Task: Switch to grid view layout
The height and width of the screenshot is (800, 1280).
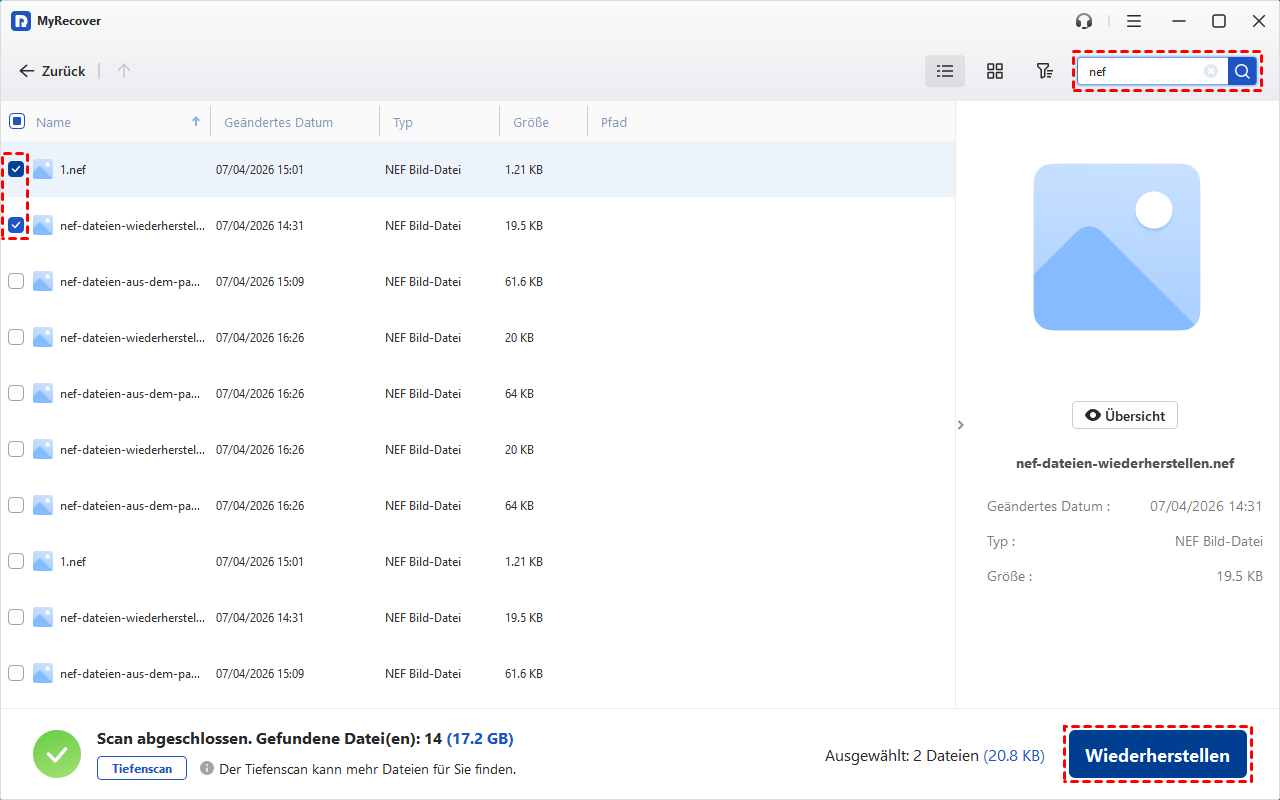Action: [x=994, y=71]
